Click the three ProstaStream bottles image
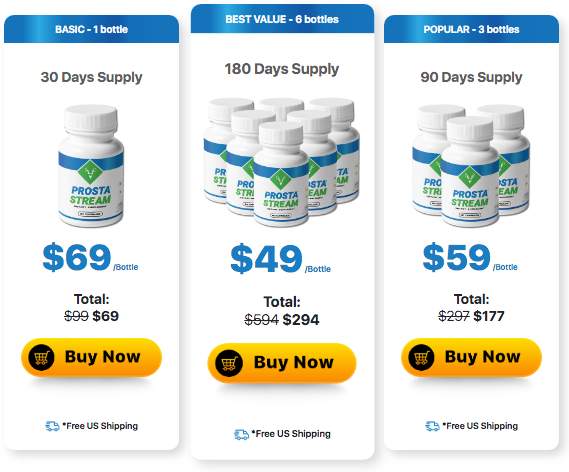Image resolution: width=569 pixels, height=472 pixels. (x=471, y=166)
